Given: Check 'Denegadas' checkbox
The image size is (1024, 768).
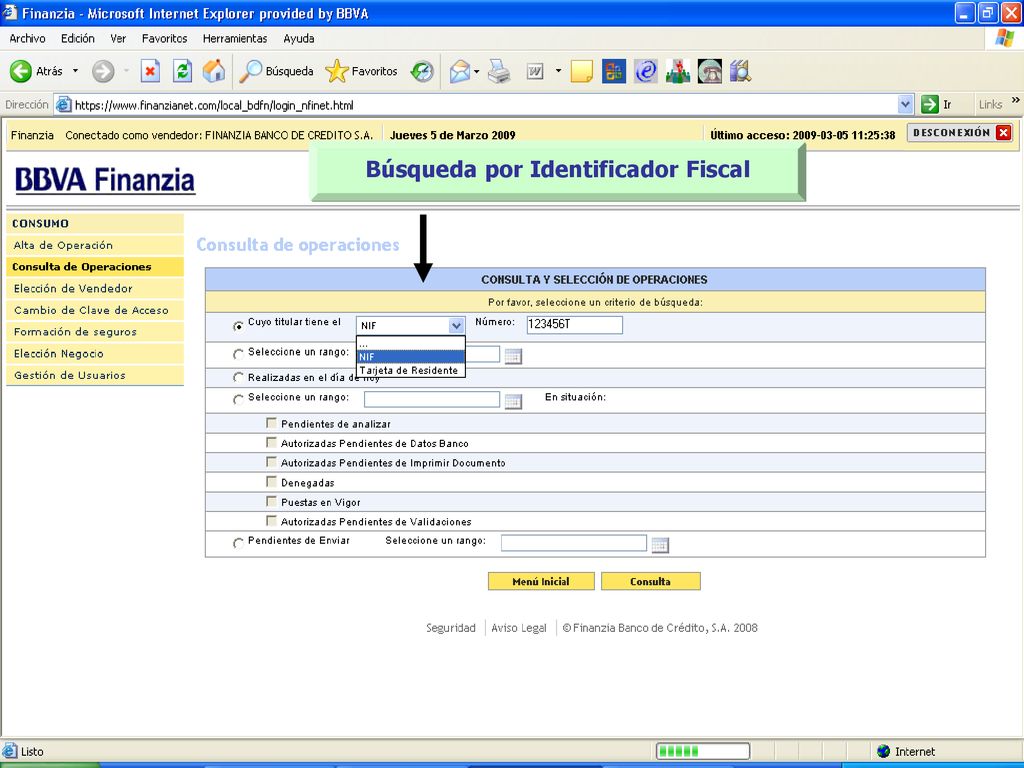Looking at the screenshot, I should (x=272, y=481).
